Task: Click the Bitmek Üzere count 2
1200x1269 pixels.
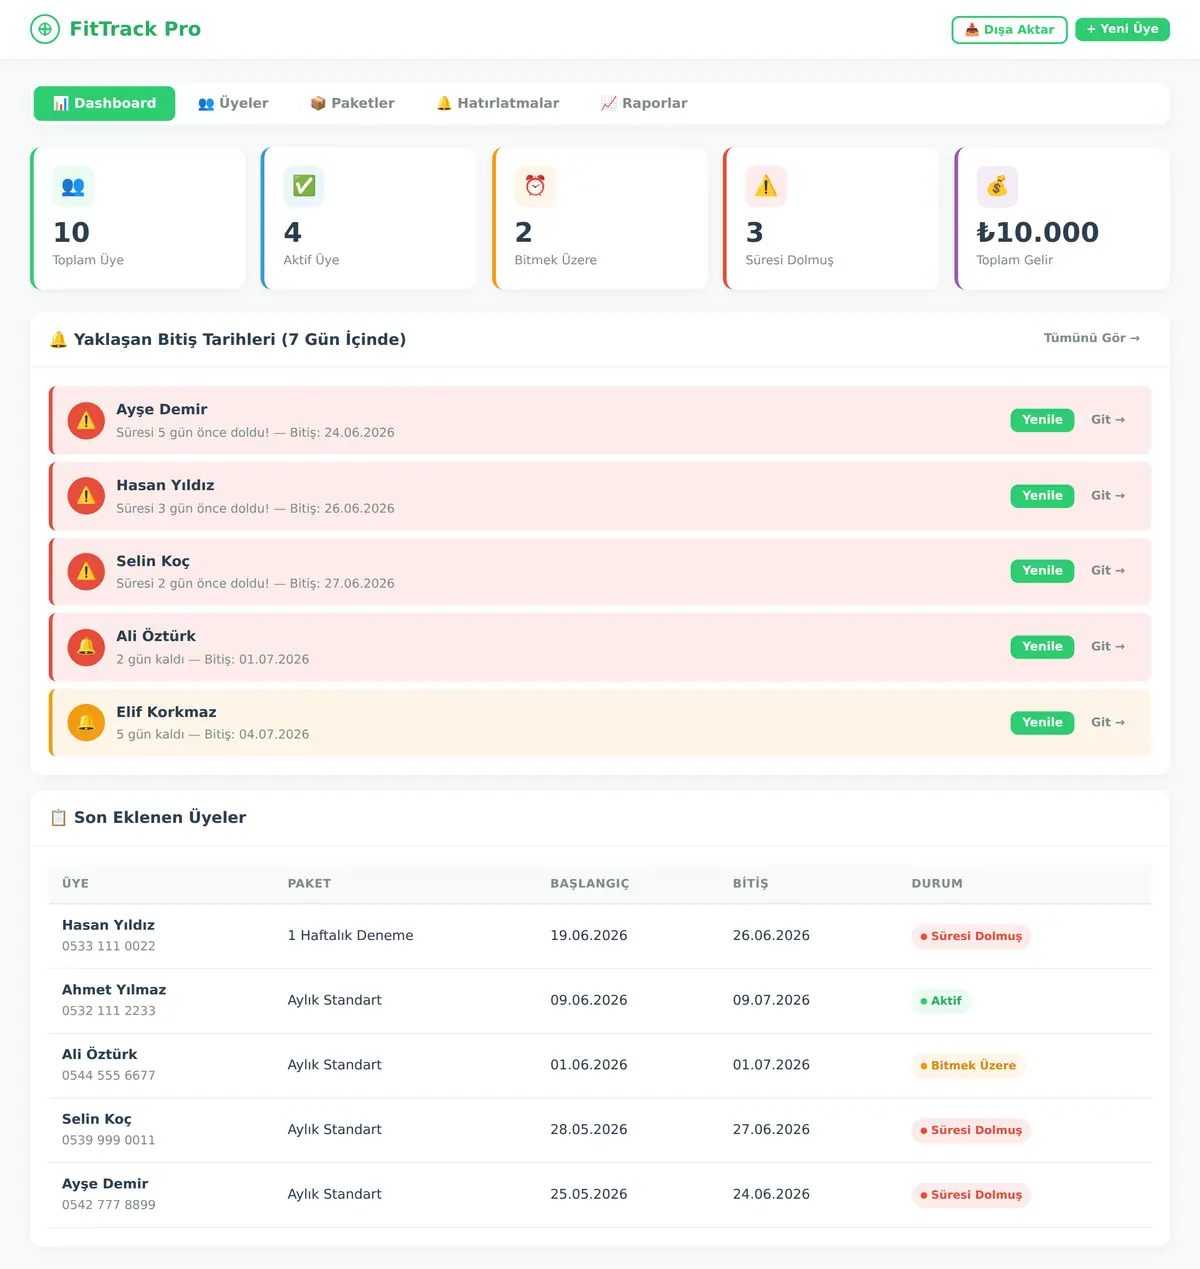Action: (x=523, y=233)
